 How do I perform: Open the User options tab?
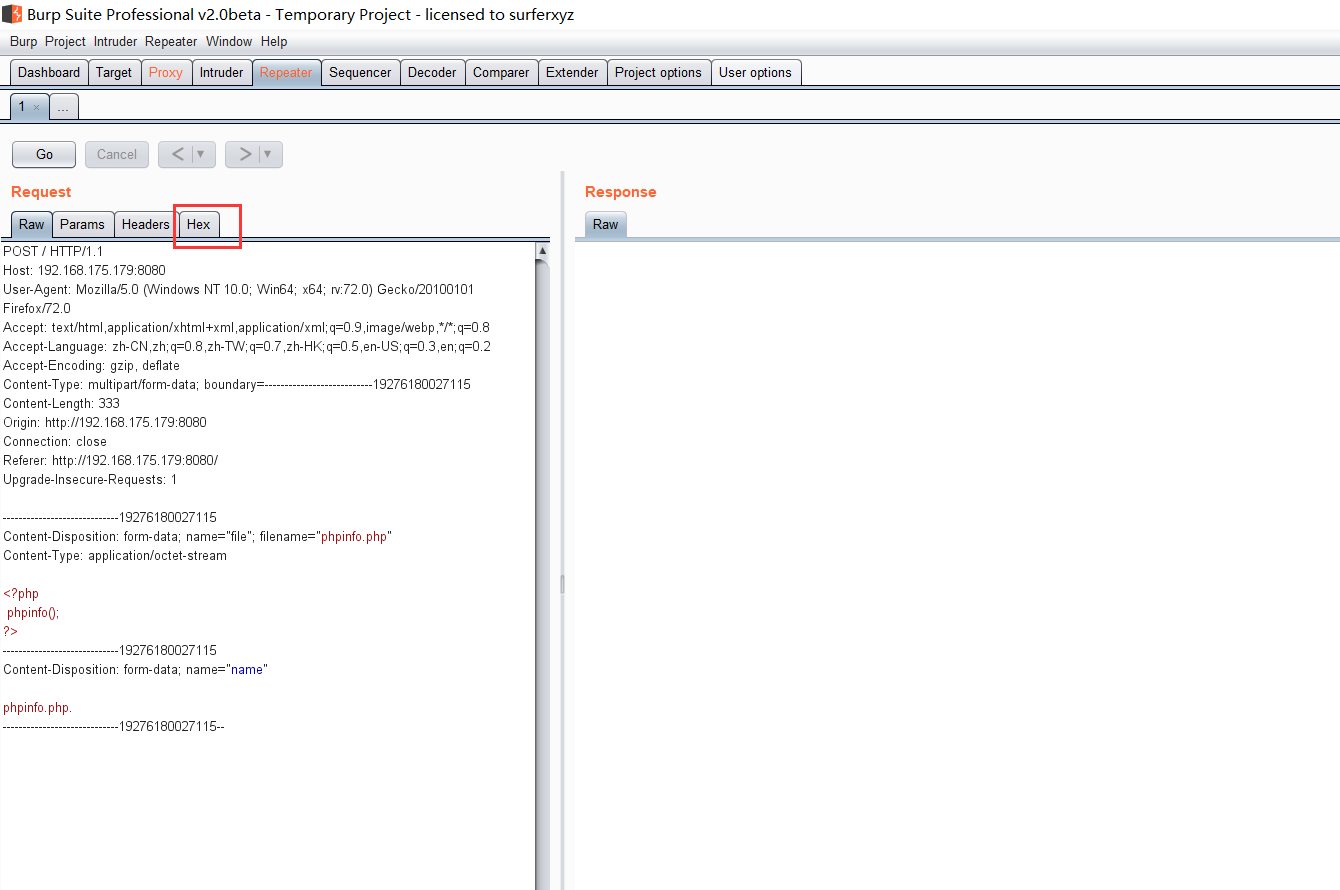[x=755, y=73]
